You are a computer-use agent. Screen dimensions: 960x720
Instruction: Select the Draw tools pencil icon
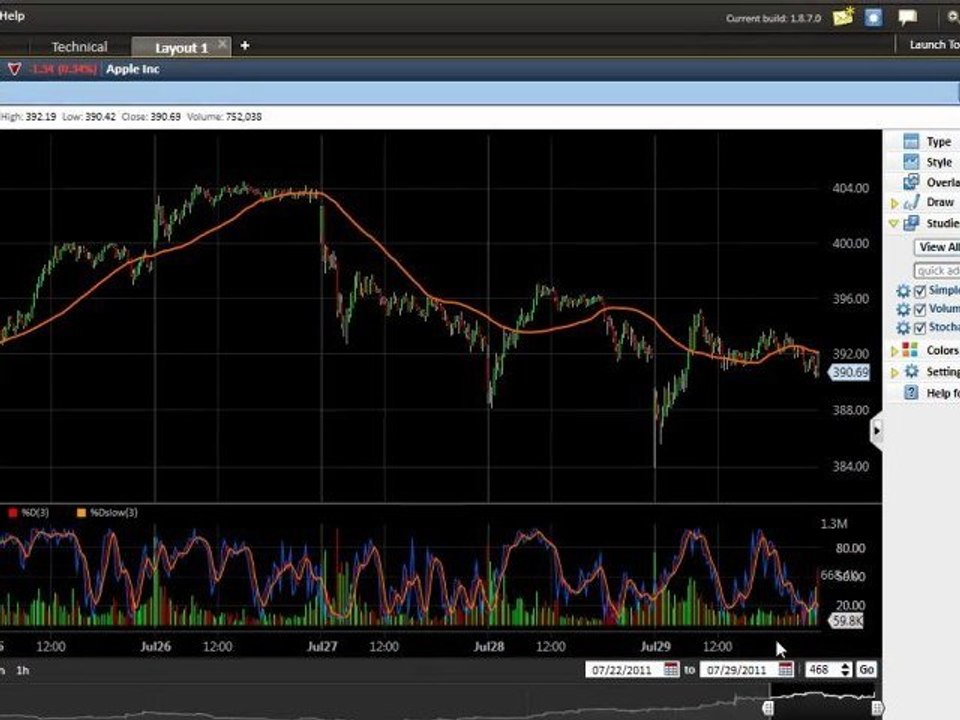point(912,202)
